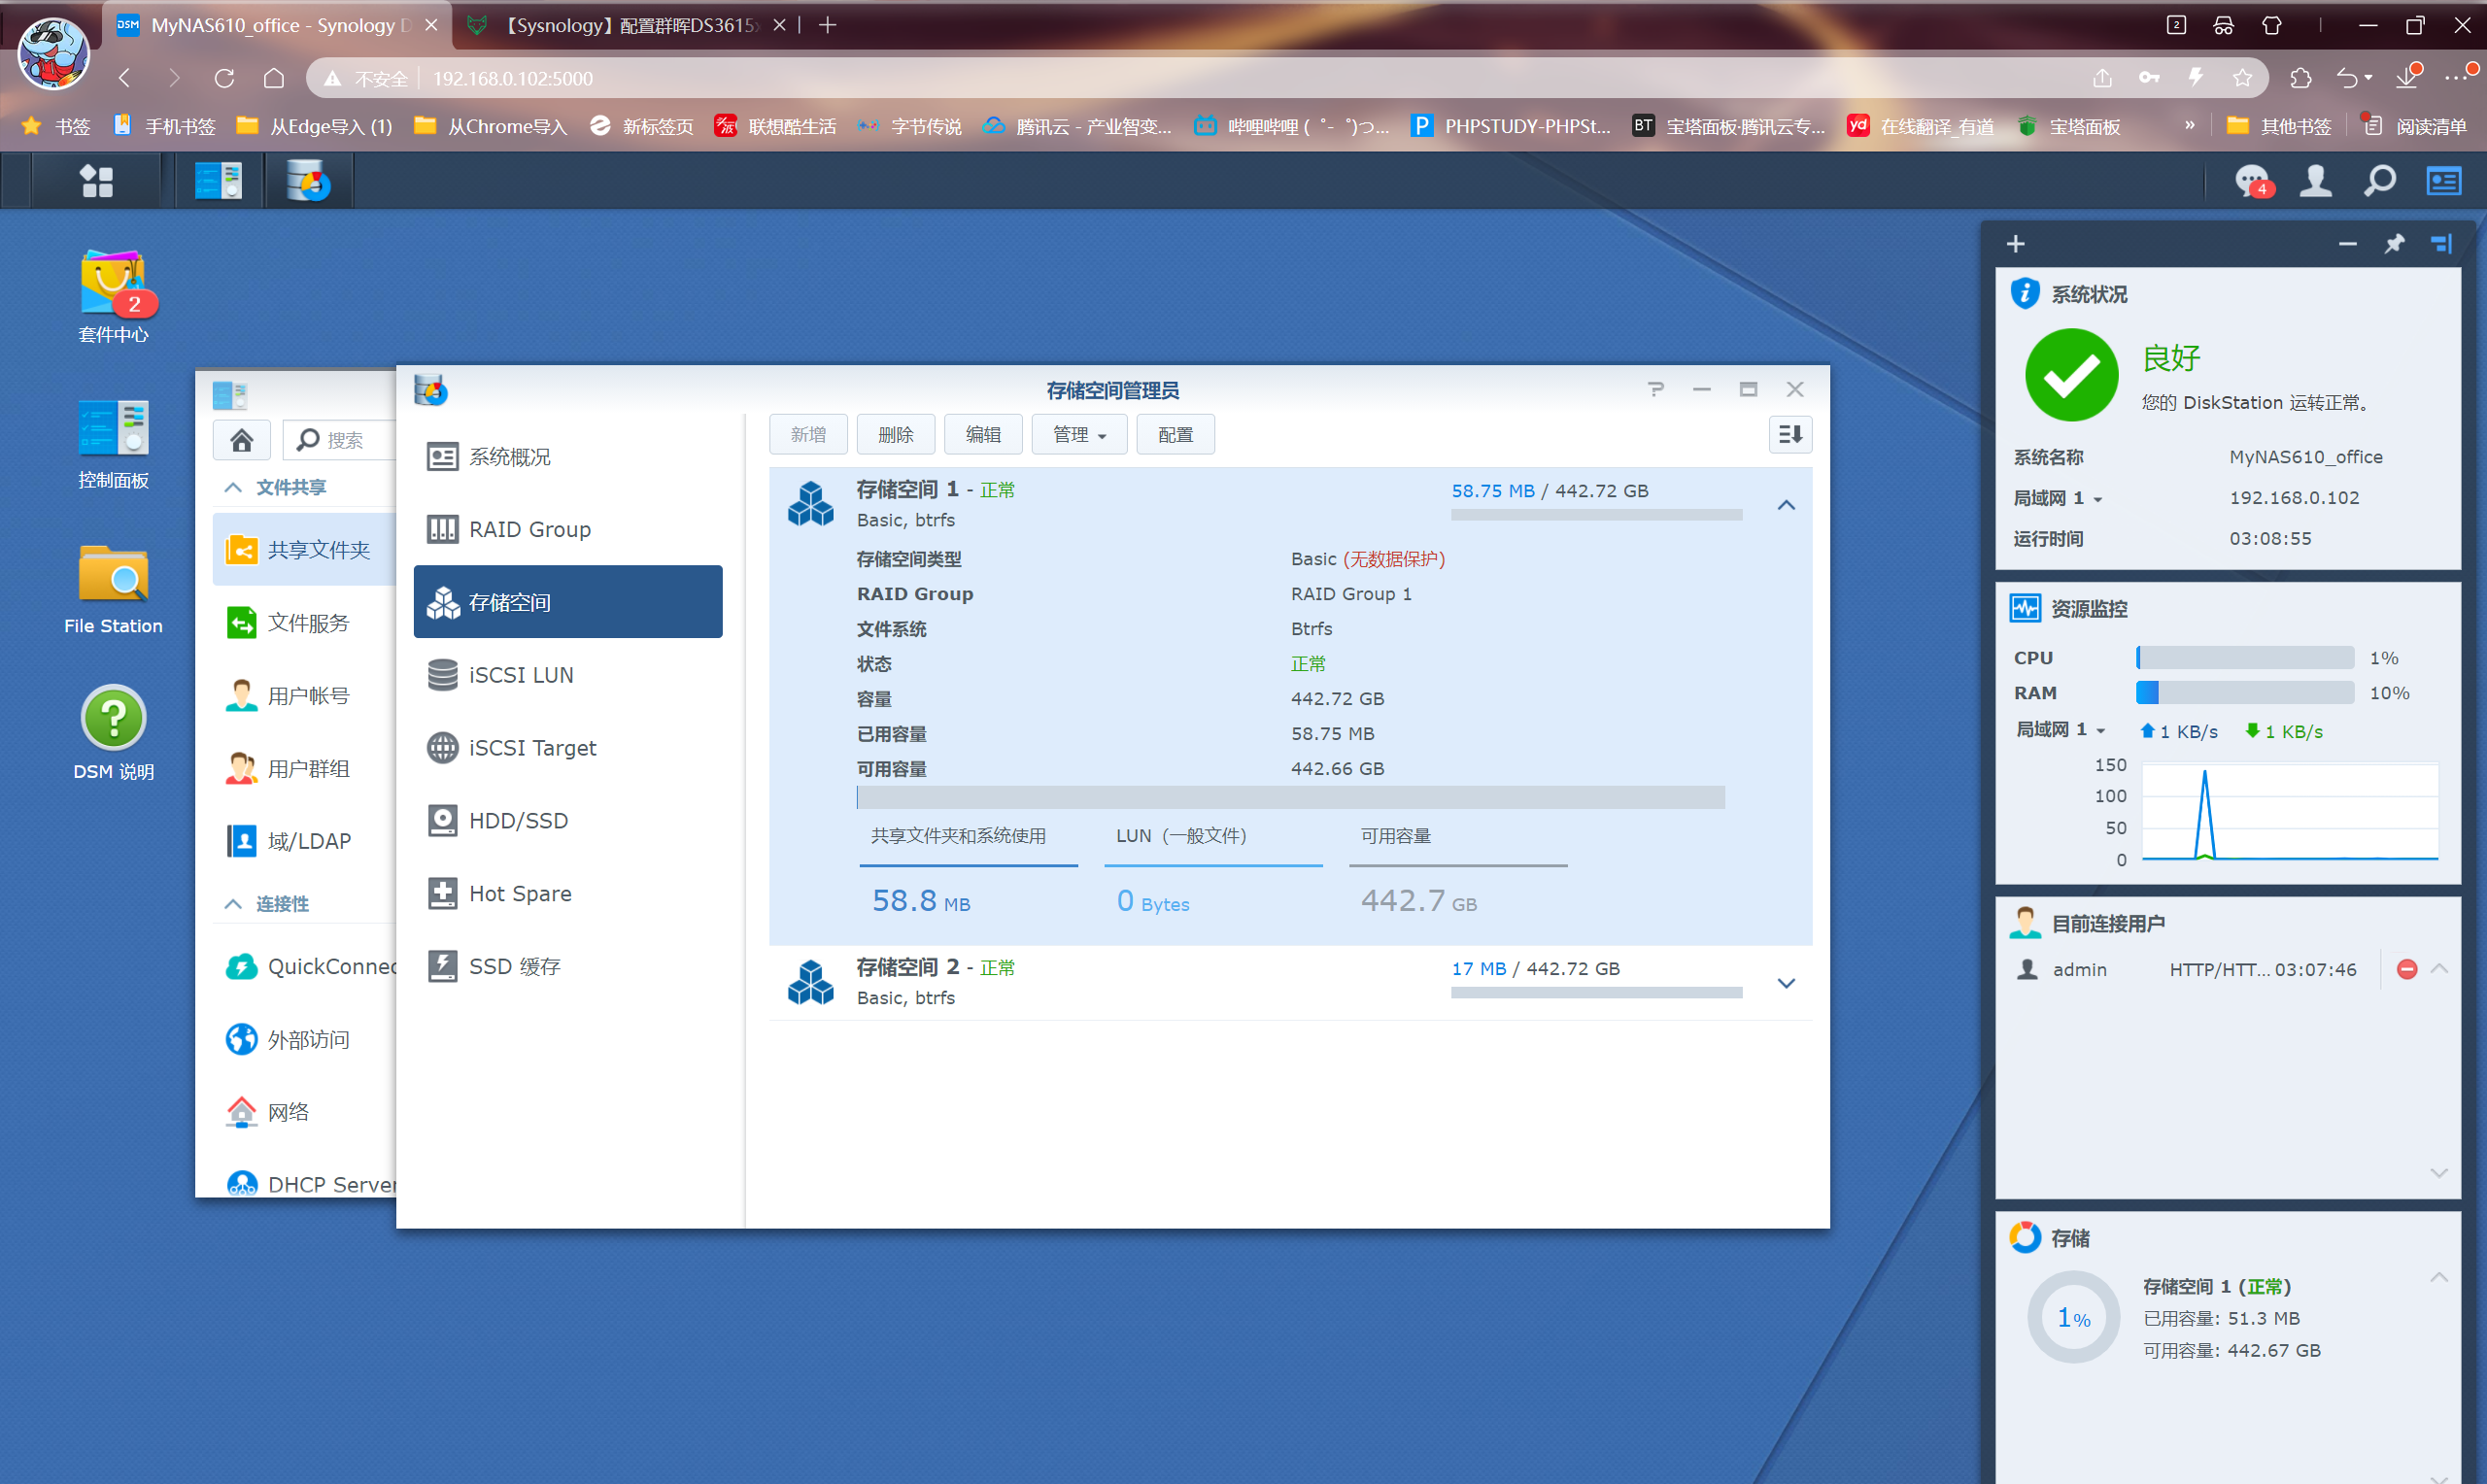Click the 配置 button
The image size is (2487, 1484).
click(1175, 434)
